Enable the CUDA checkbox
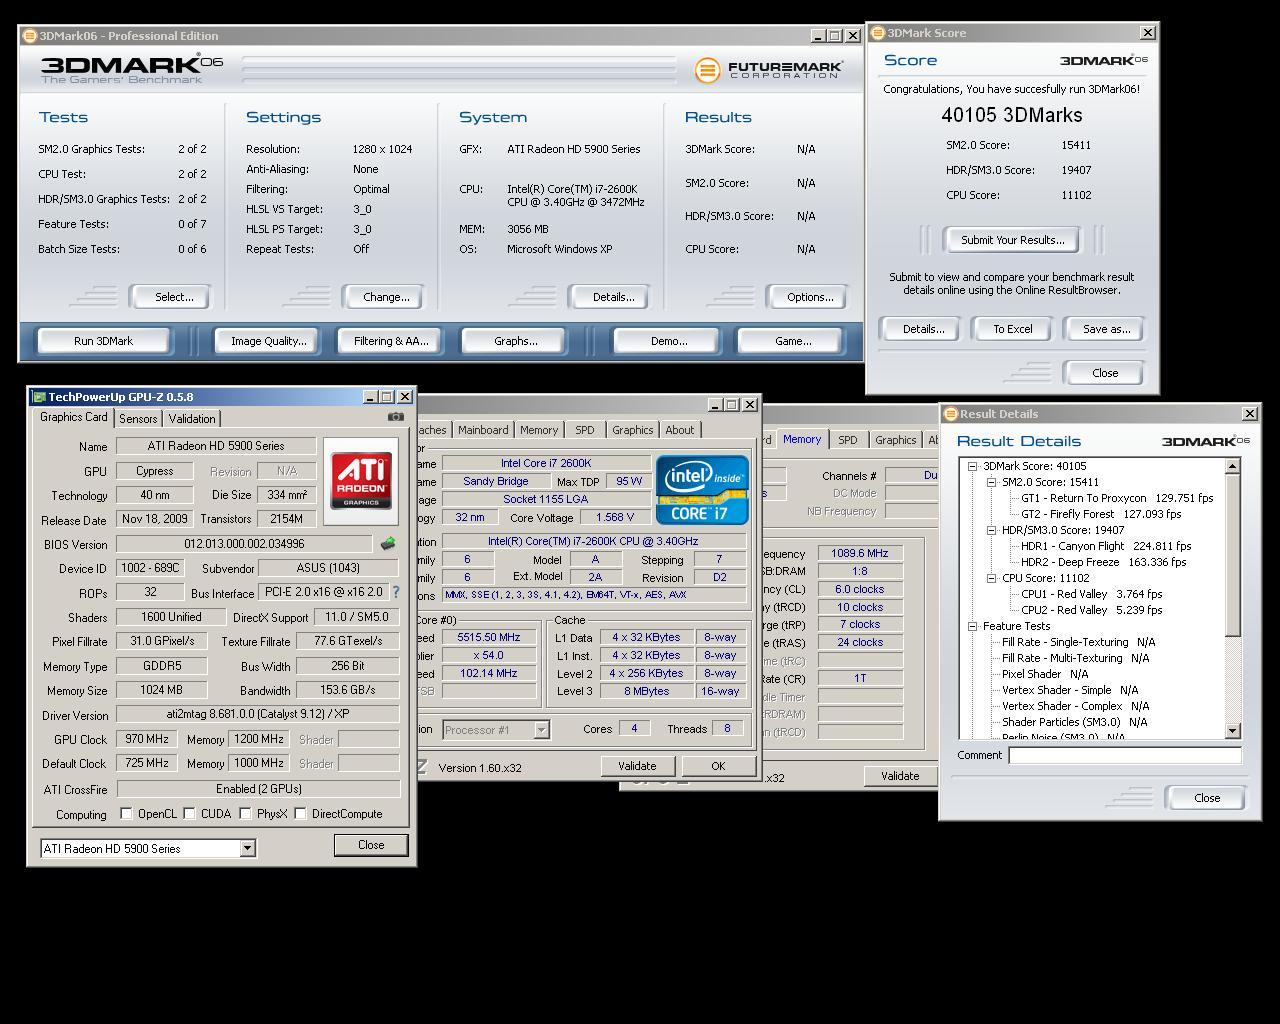The height and width of the screenshot is (1024, 1280). click(189, 814)
